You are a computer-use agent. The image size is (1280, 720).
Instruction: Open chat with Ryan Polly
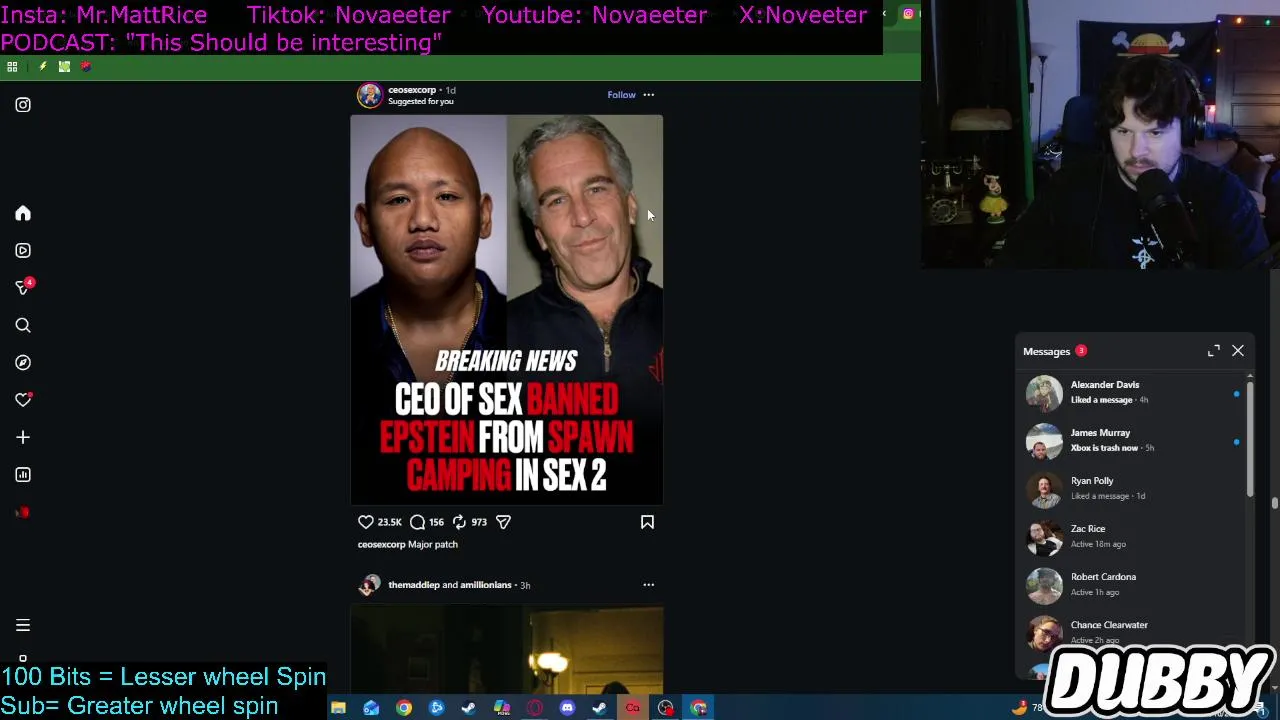click(x=1133, y=489)
